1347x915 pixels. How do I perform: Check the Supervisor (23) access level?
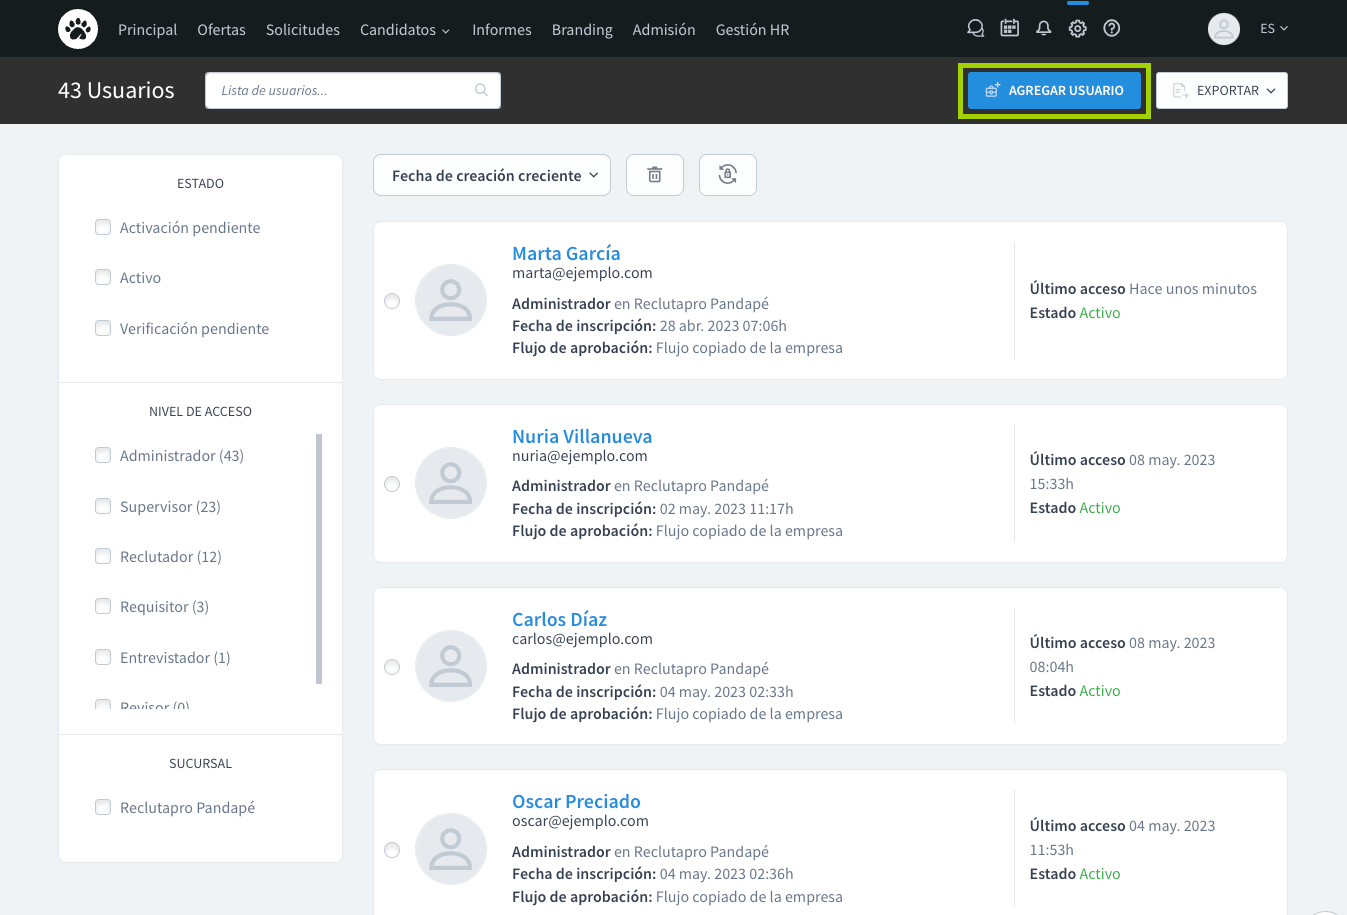103,506
